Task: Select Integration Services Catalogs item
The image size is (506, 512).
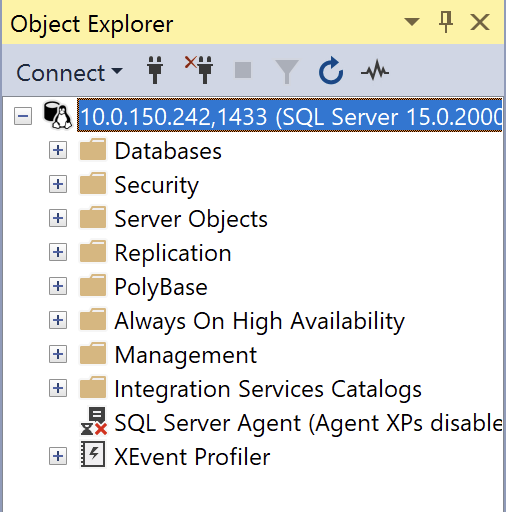Action: (x=268, y=389)
